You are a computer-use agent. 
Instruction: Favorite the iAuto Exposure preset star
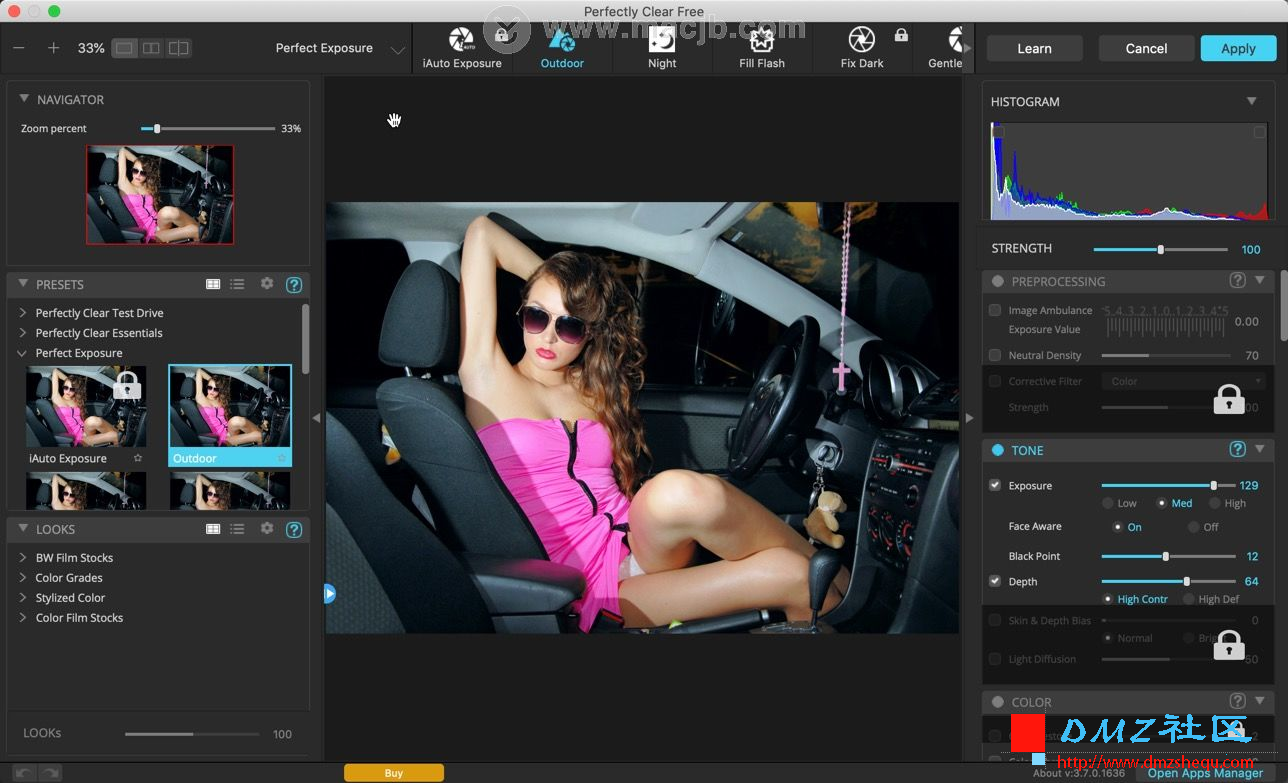tap(138, 458)
